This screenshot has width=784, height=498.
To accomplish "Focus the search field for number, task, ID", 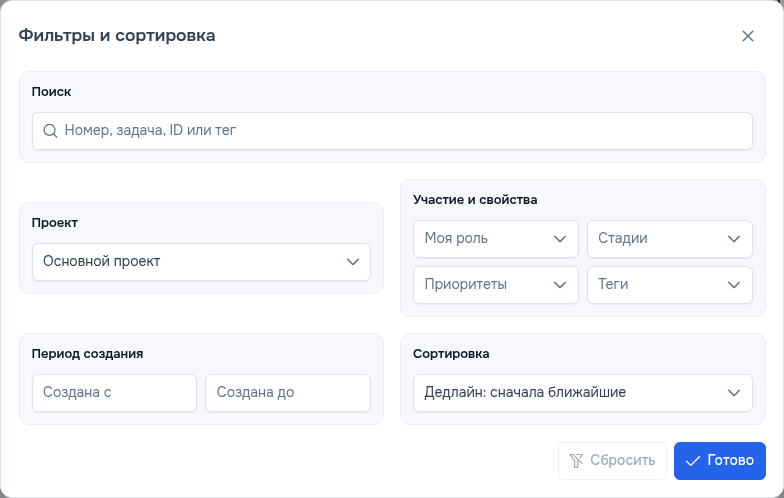I will [392, 131].
